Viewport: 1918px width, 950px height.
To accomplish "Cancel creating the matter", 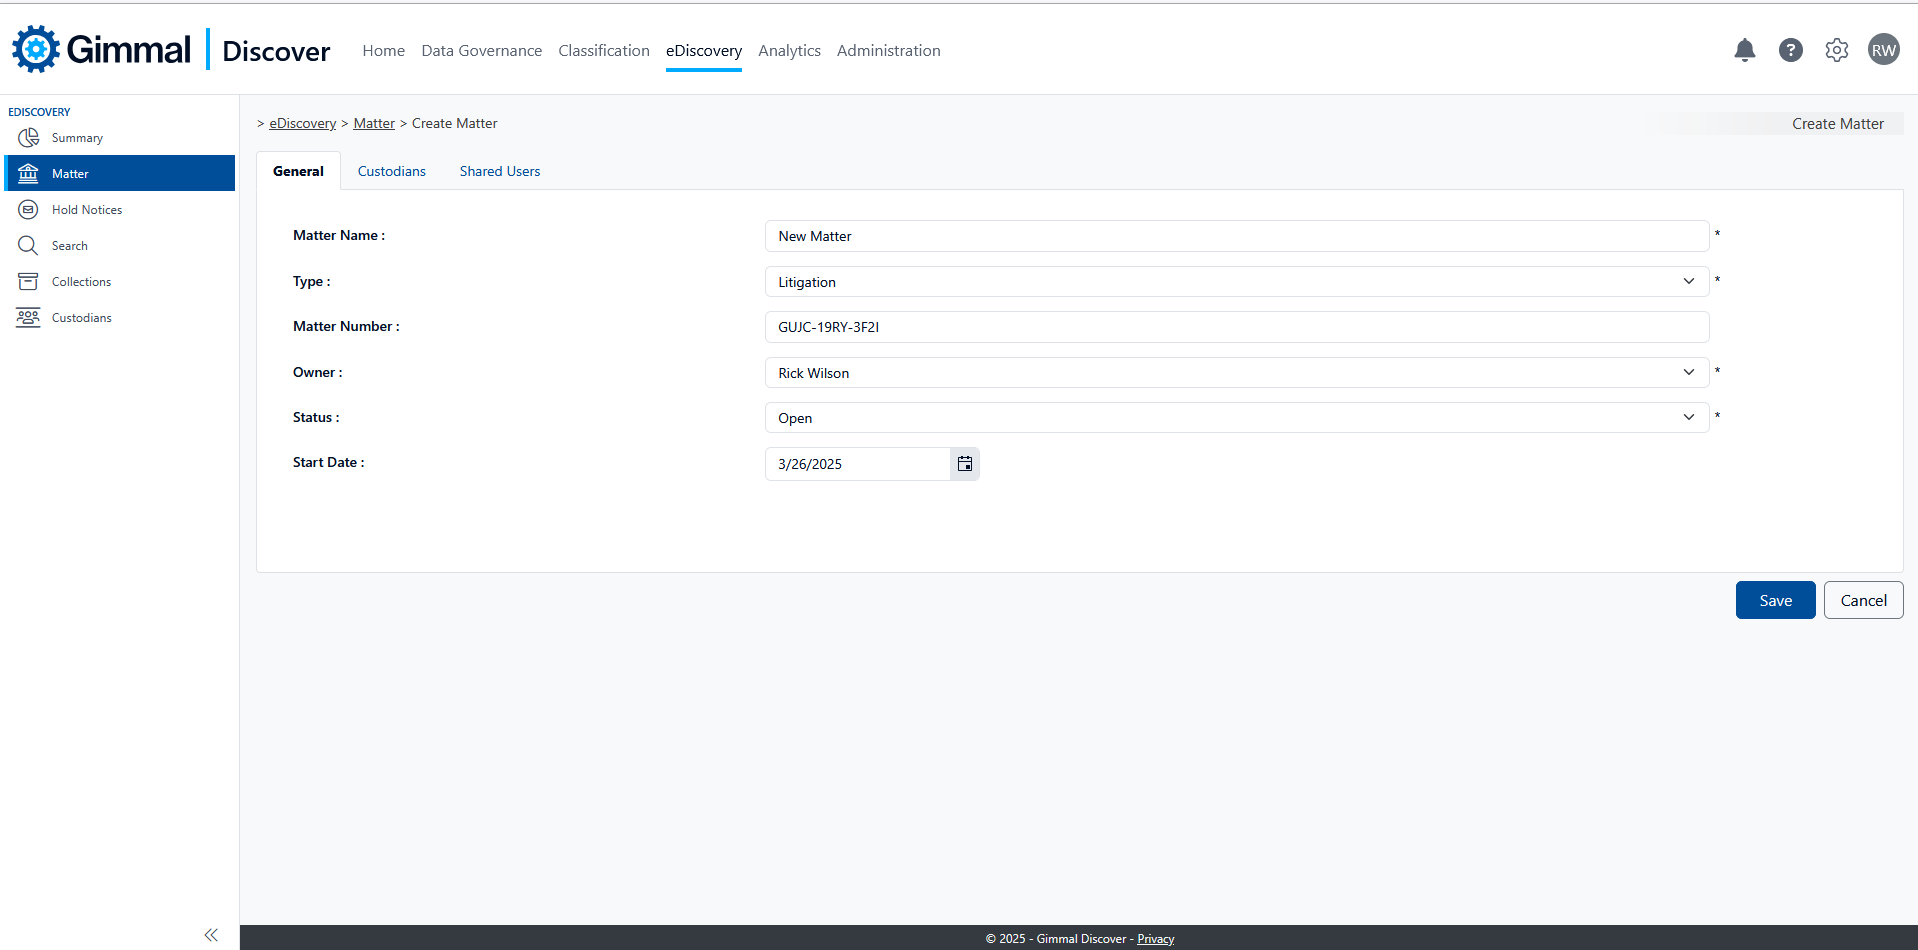I will [1863, 600].
